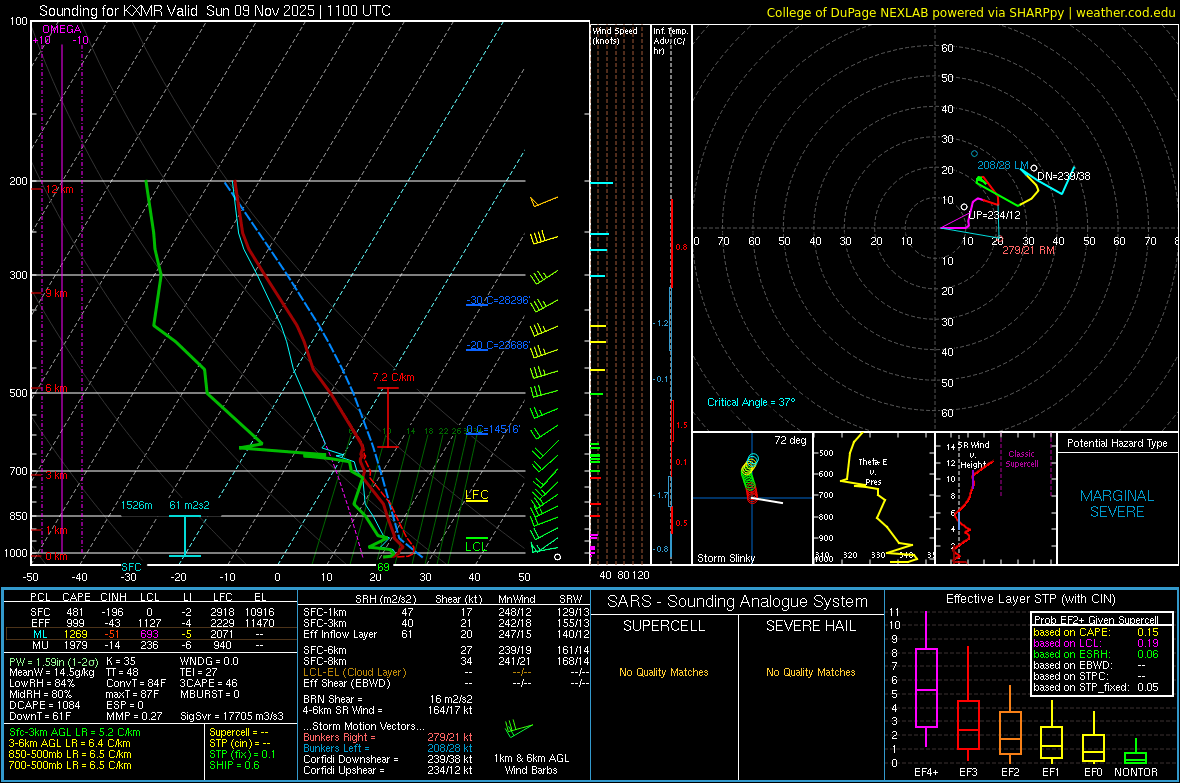Click the EF4+ box plot axis label
Screen dimensions: 1180x783
926,772
